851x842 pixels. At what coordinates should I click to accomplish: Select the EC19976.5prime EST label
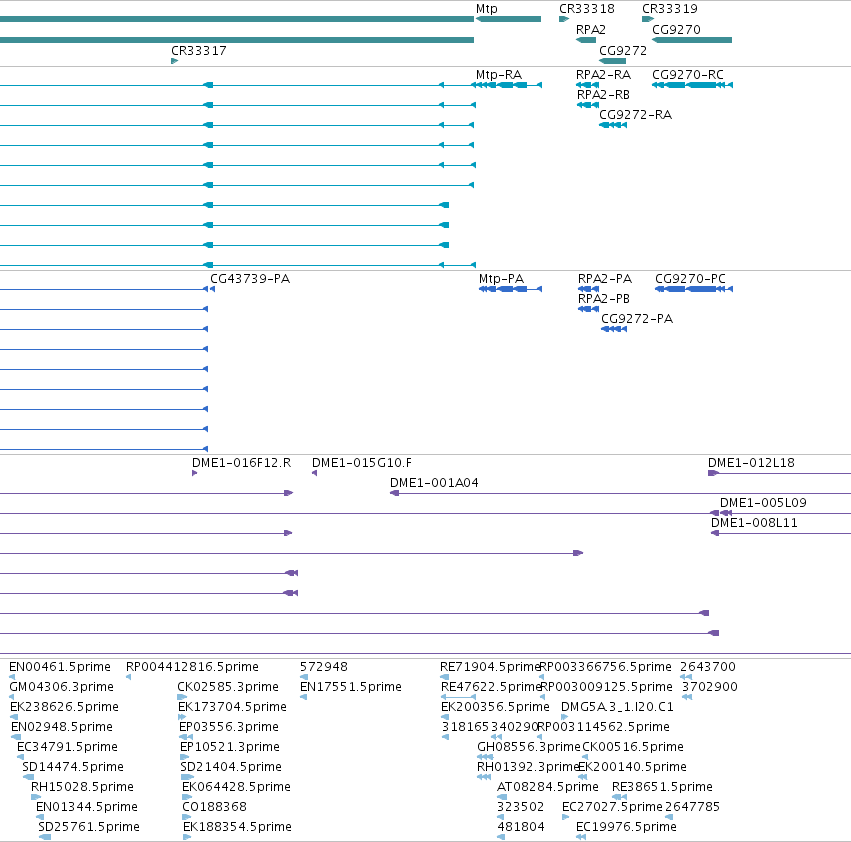[x=626, y=827]
